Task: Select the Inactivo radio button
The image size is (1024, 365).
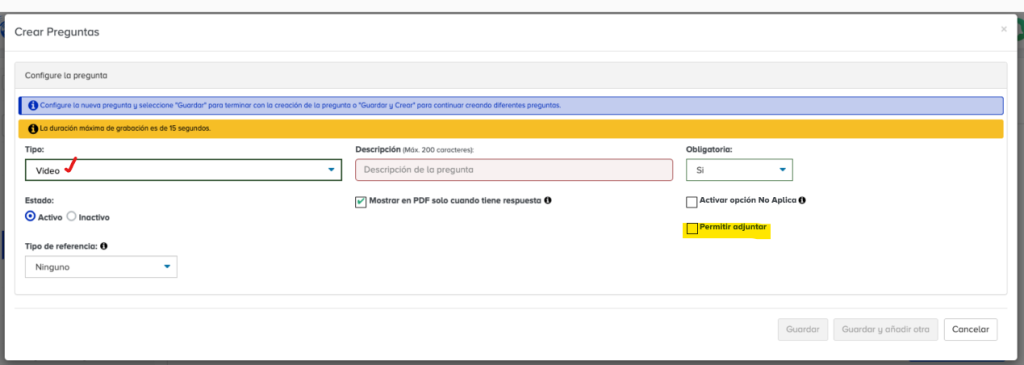Action: pyautogui.click(x=72, y=216)
